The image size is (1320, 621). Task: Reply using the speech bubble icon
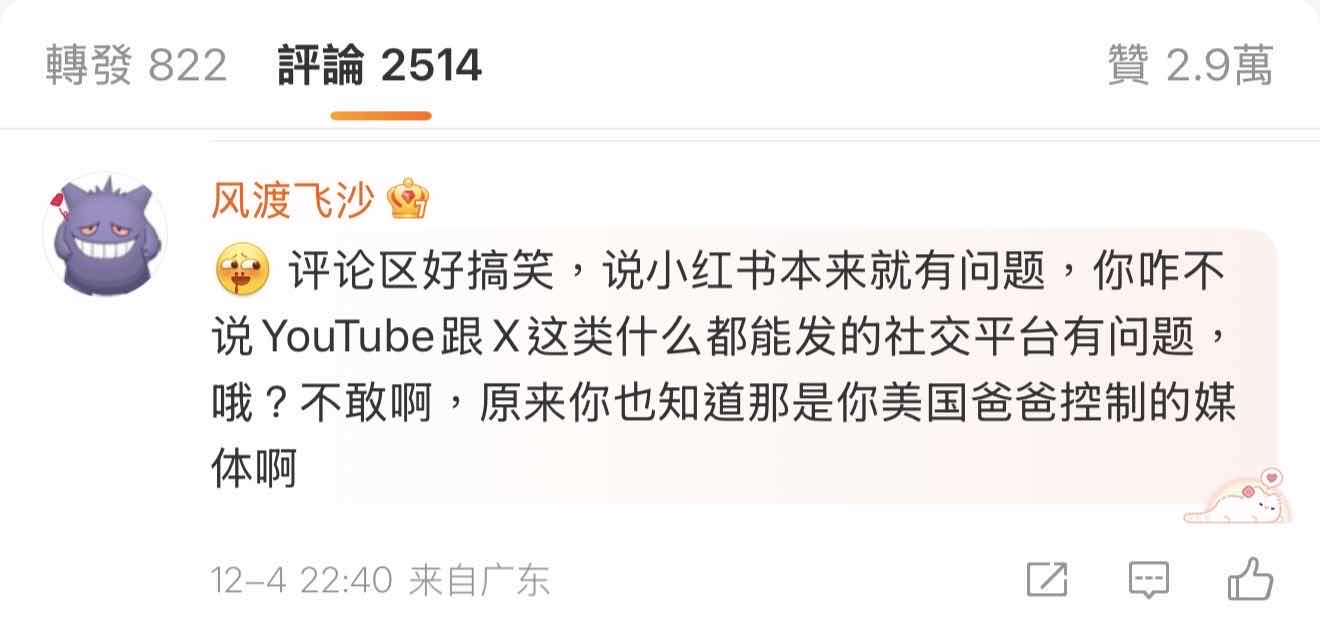(x=1148, y=579)
